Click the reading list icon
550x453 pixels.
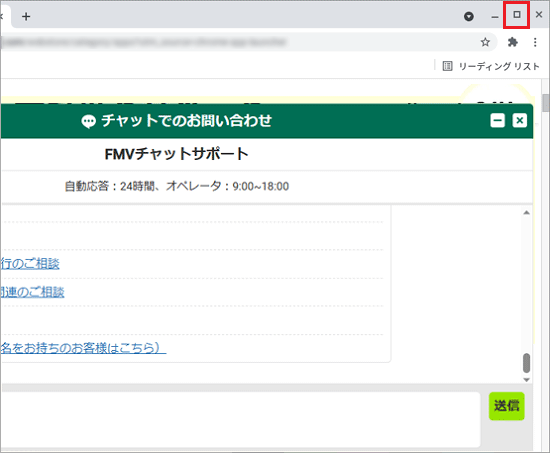pos(447,66)
